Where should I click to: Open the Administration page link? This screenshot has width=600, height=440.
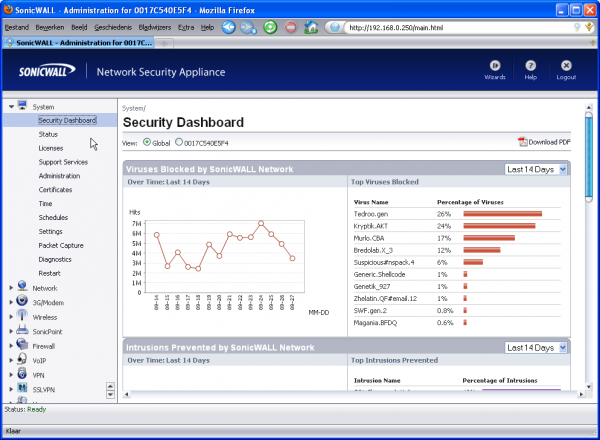point(59,176)
